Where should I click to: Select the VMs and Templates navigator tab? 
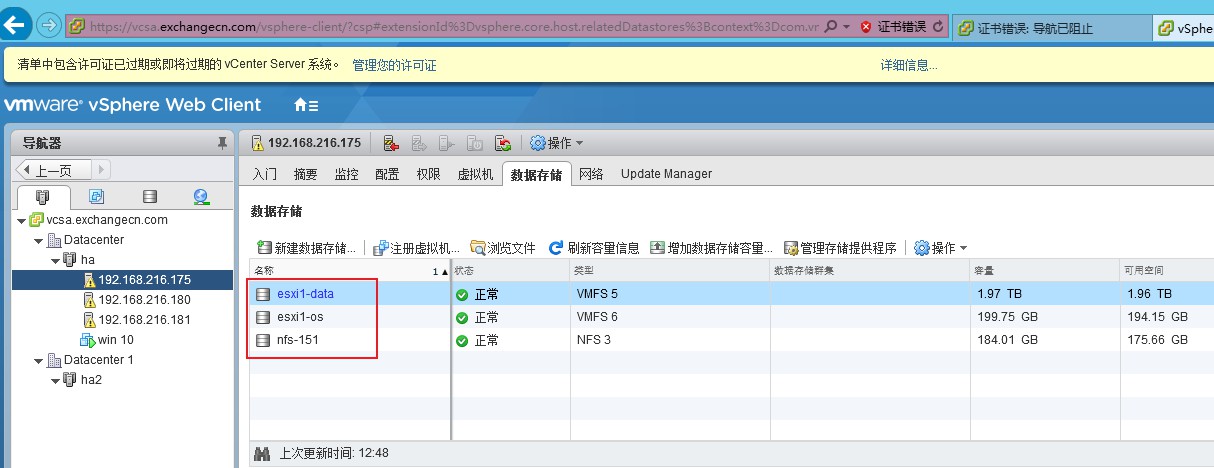point(97,197)
